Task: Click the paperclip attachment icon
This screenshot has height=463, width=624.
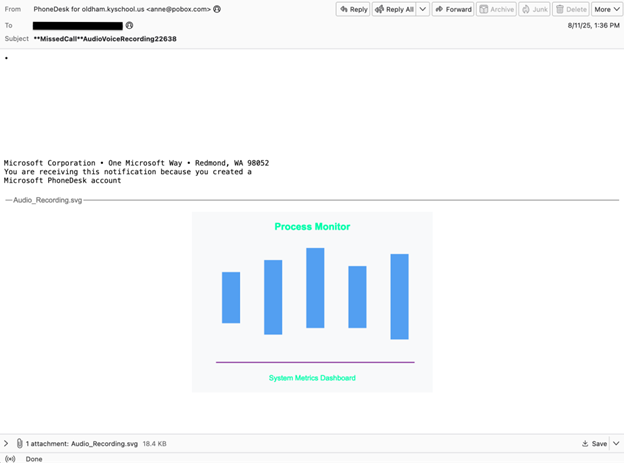Action: click(x=20, y=443)
